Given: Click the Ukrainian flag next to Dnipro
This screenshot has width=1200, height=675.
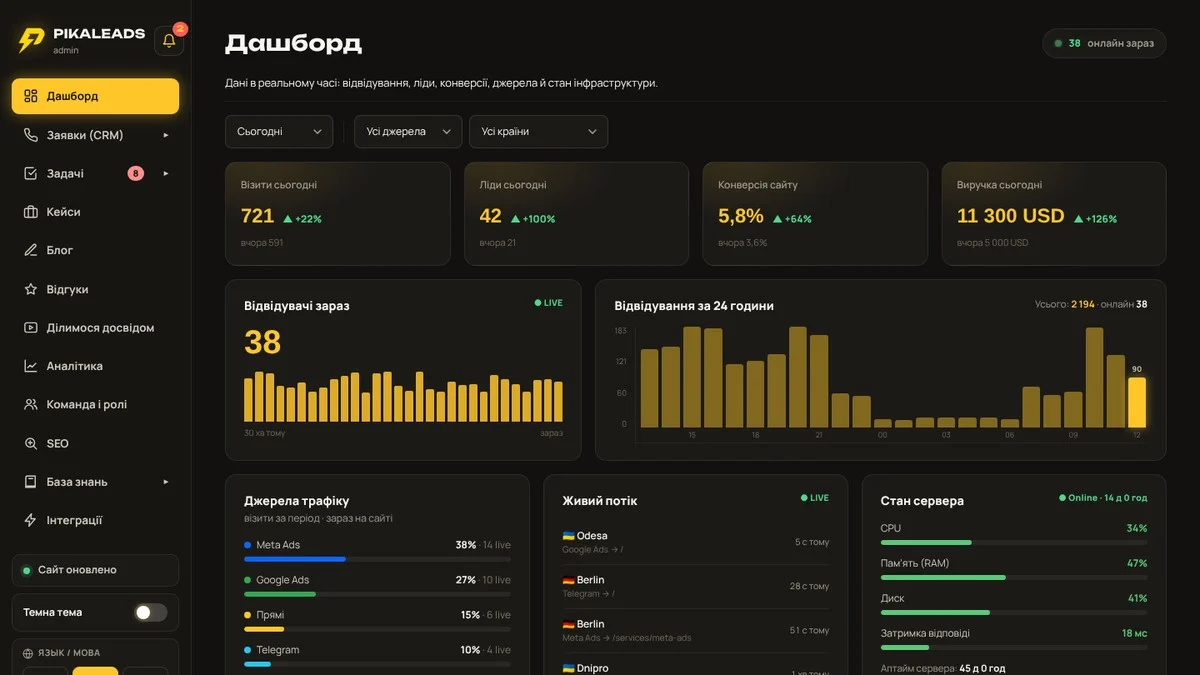Looking at the screenshot, I should (568, 668).
